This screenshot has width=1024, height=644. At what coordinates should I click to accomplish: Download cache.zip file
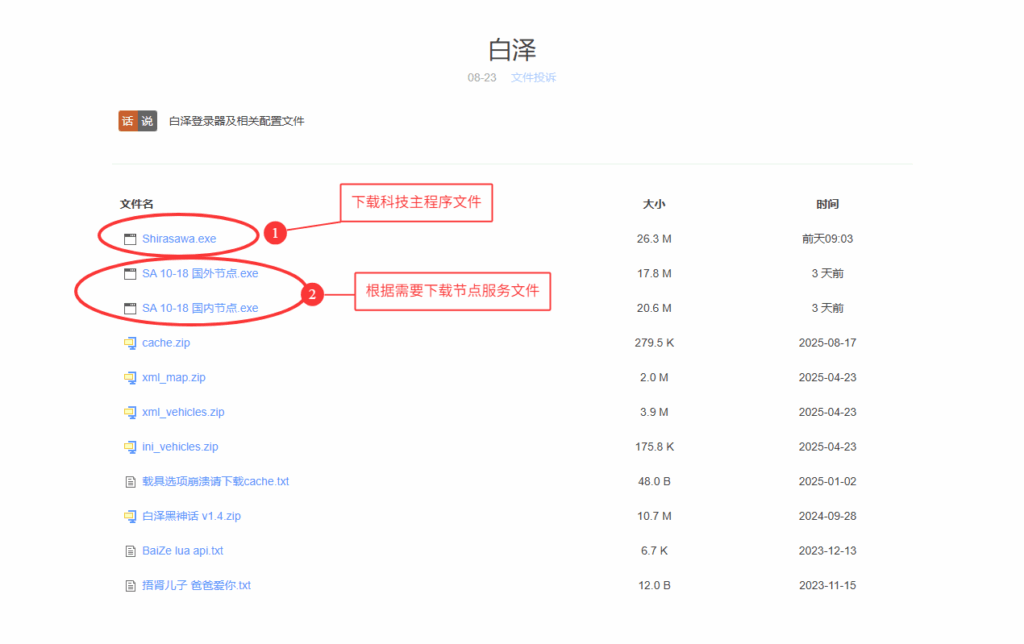[166, 343]
